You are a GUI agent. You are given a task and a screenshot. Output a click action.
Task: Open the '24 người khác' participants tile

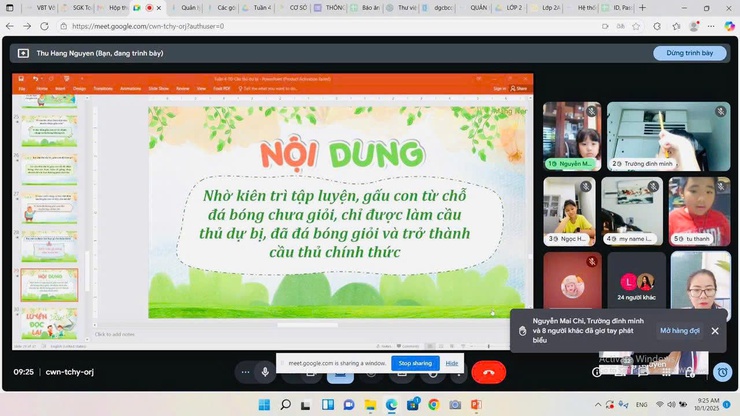(637, 281)
